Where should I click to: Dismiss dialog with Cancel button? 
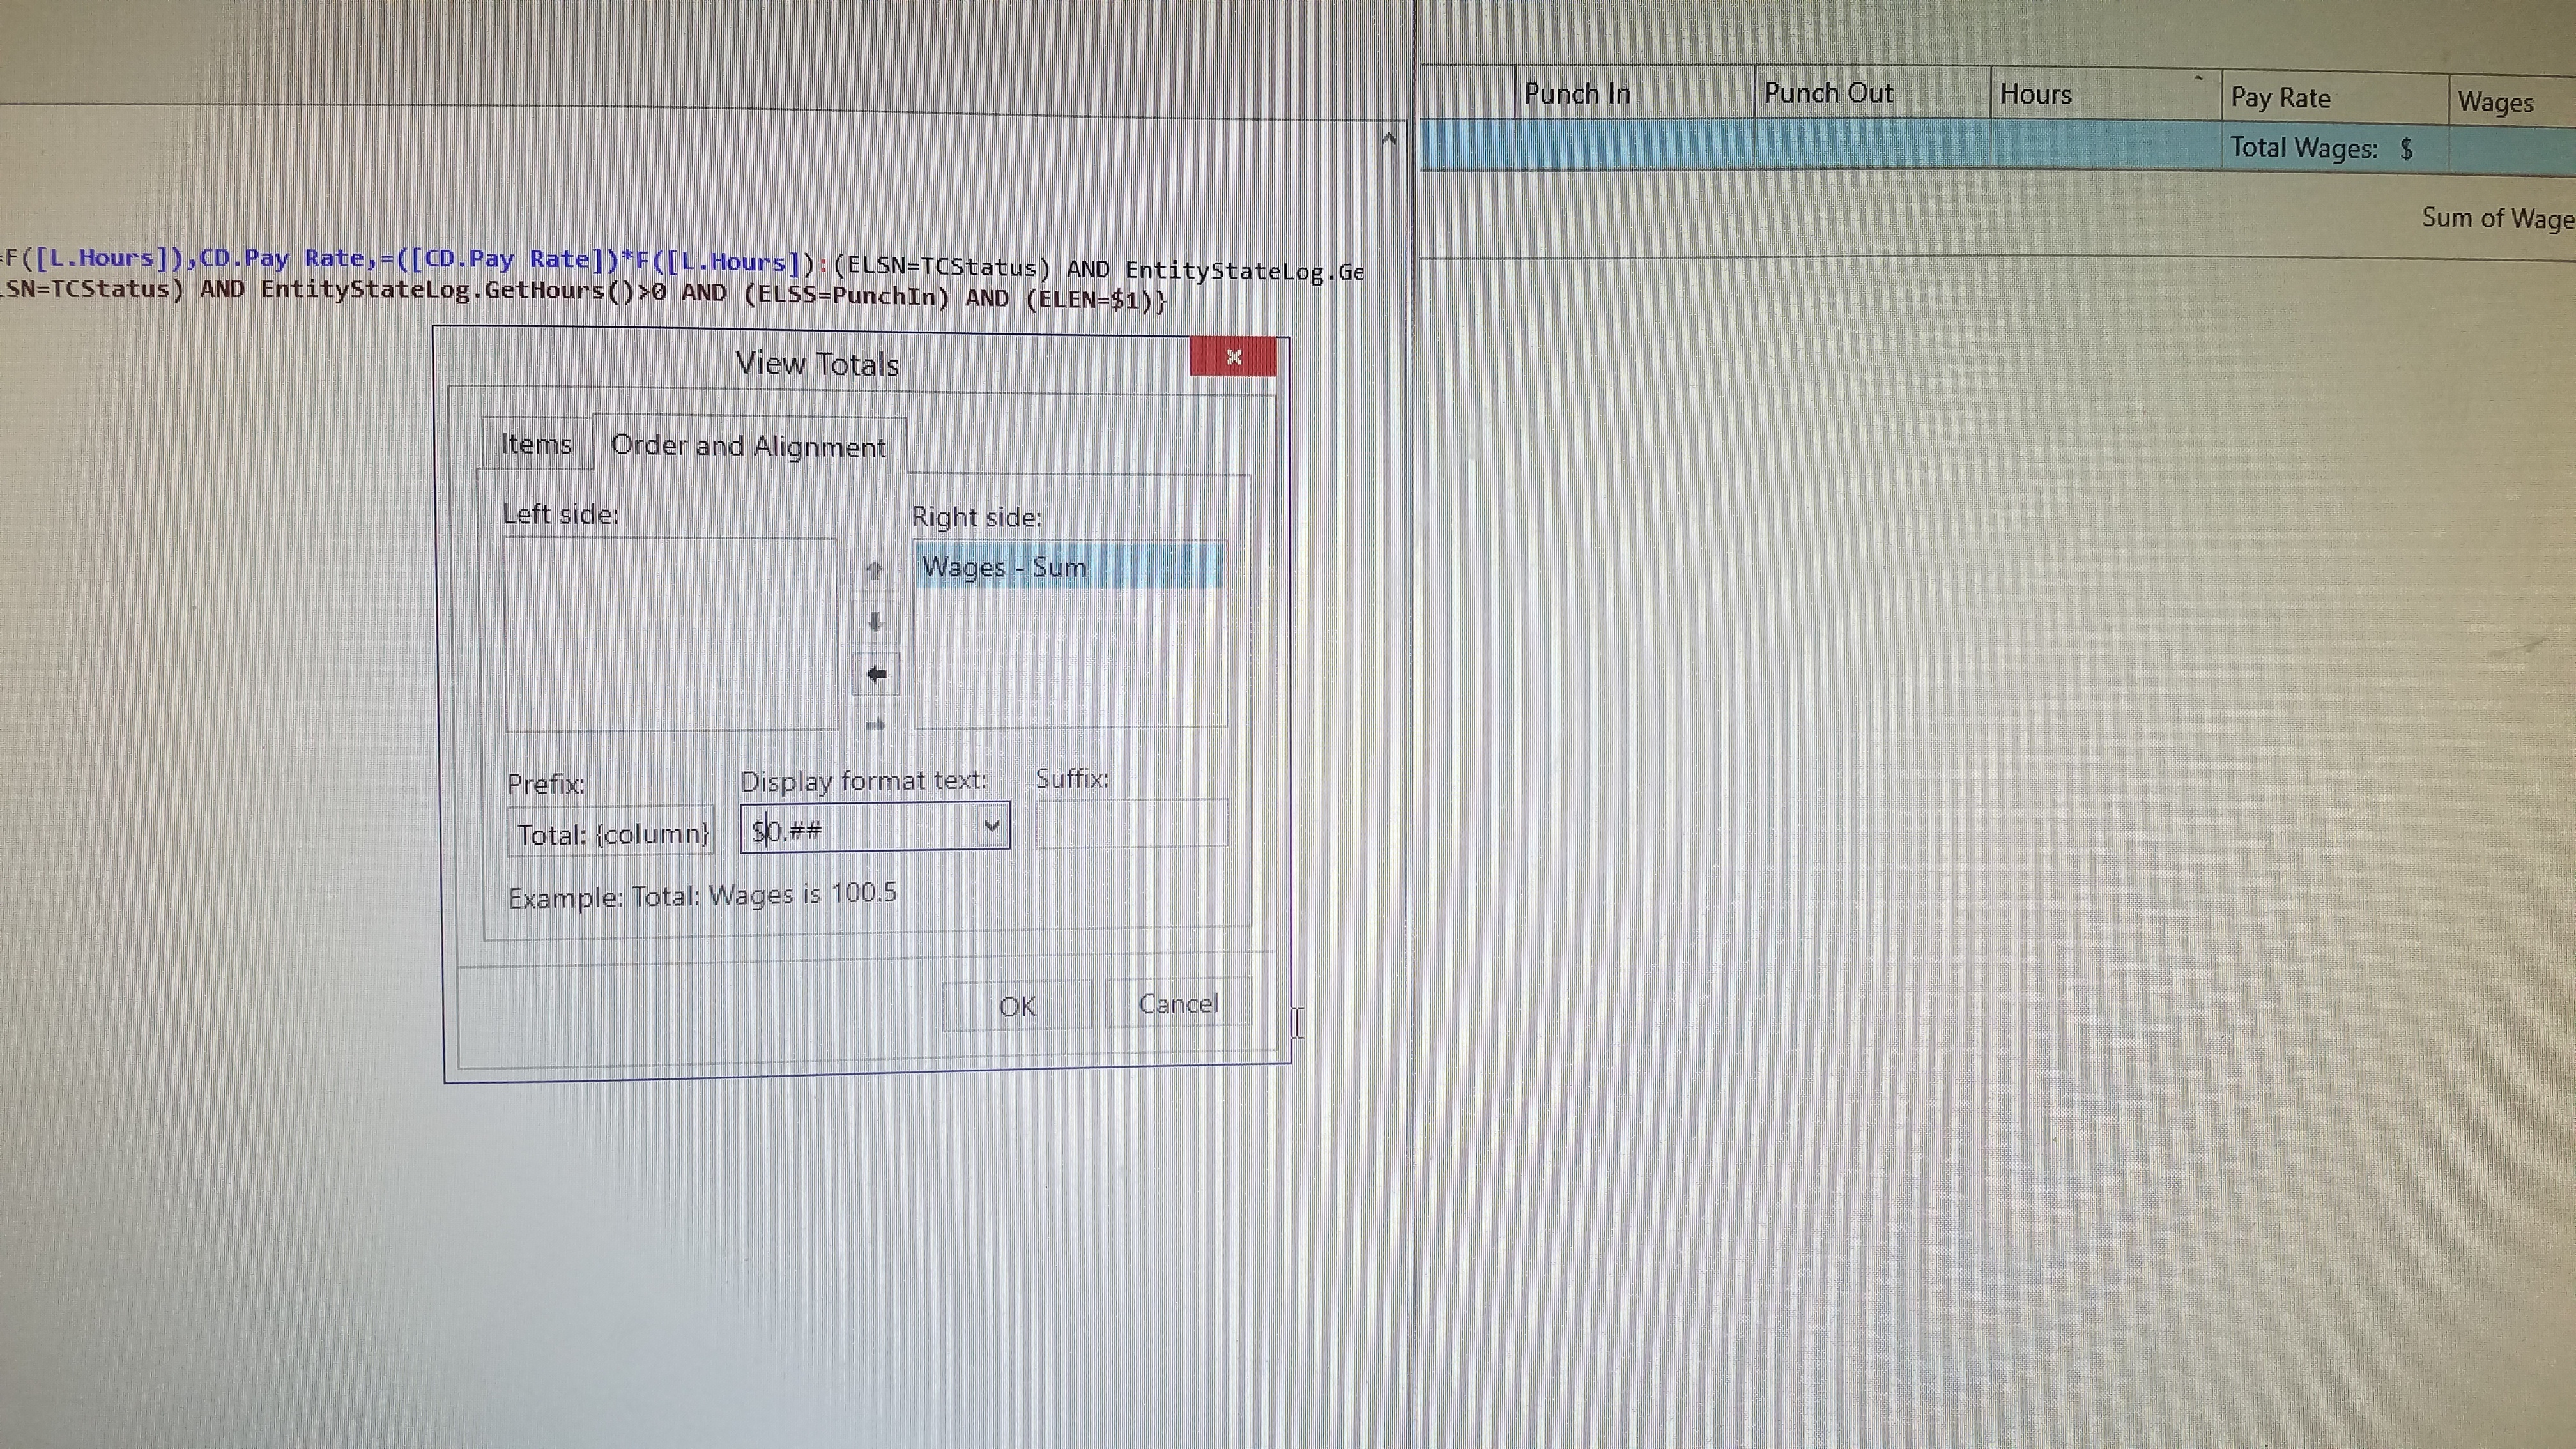click(1178, 1003)
